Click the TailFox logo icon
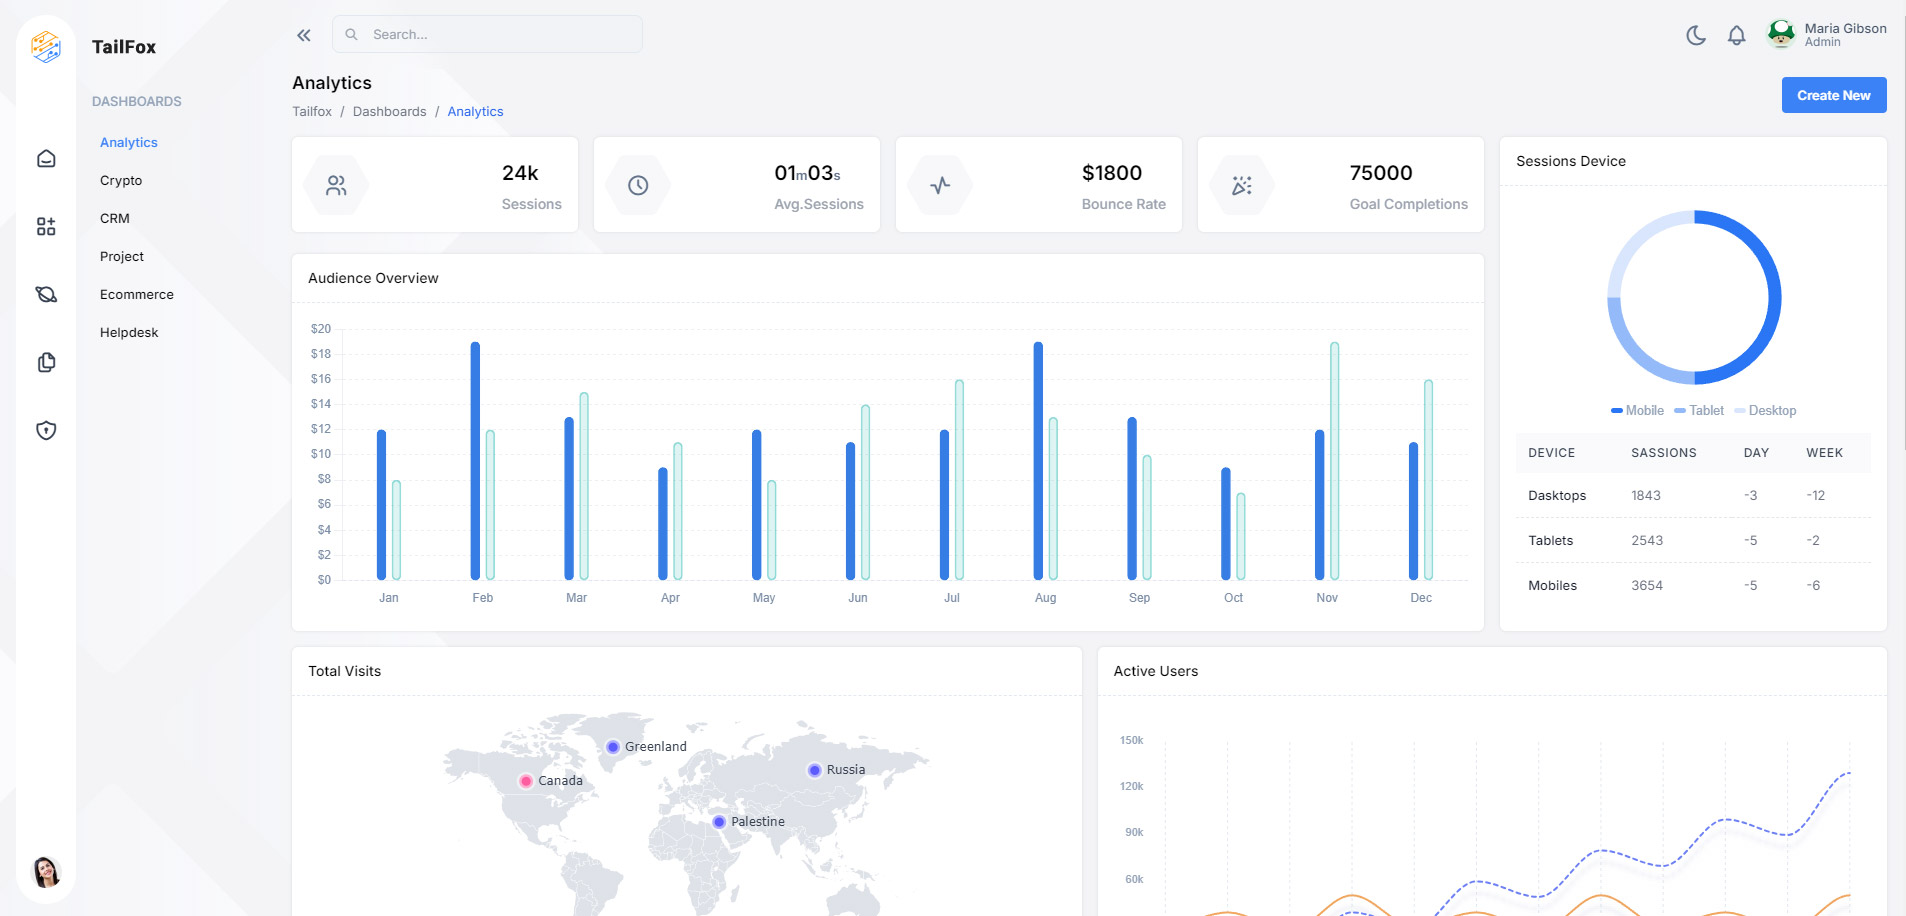The height and width of the screenshot is (916, 1906). pyautogui.click(x=46, y=46)
